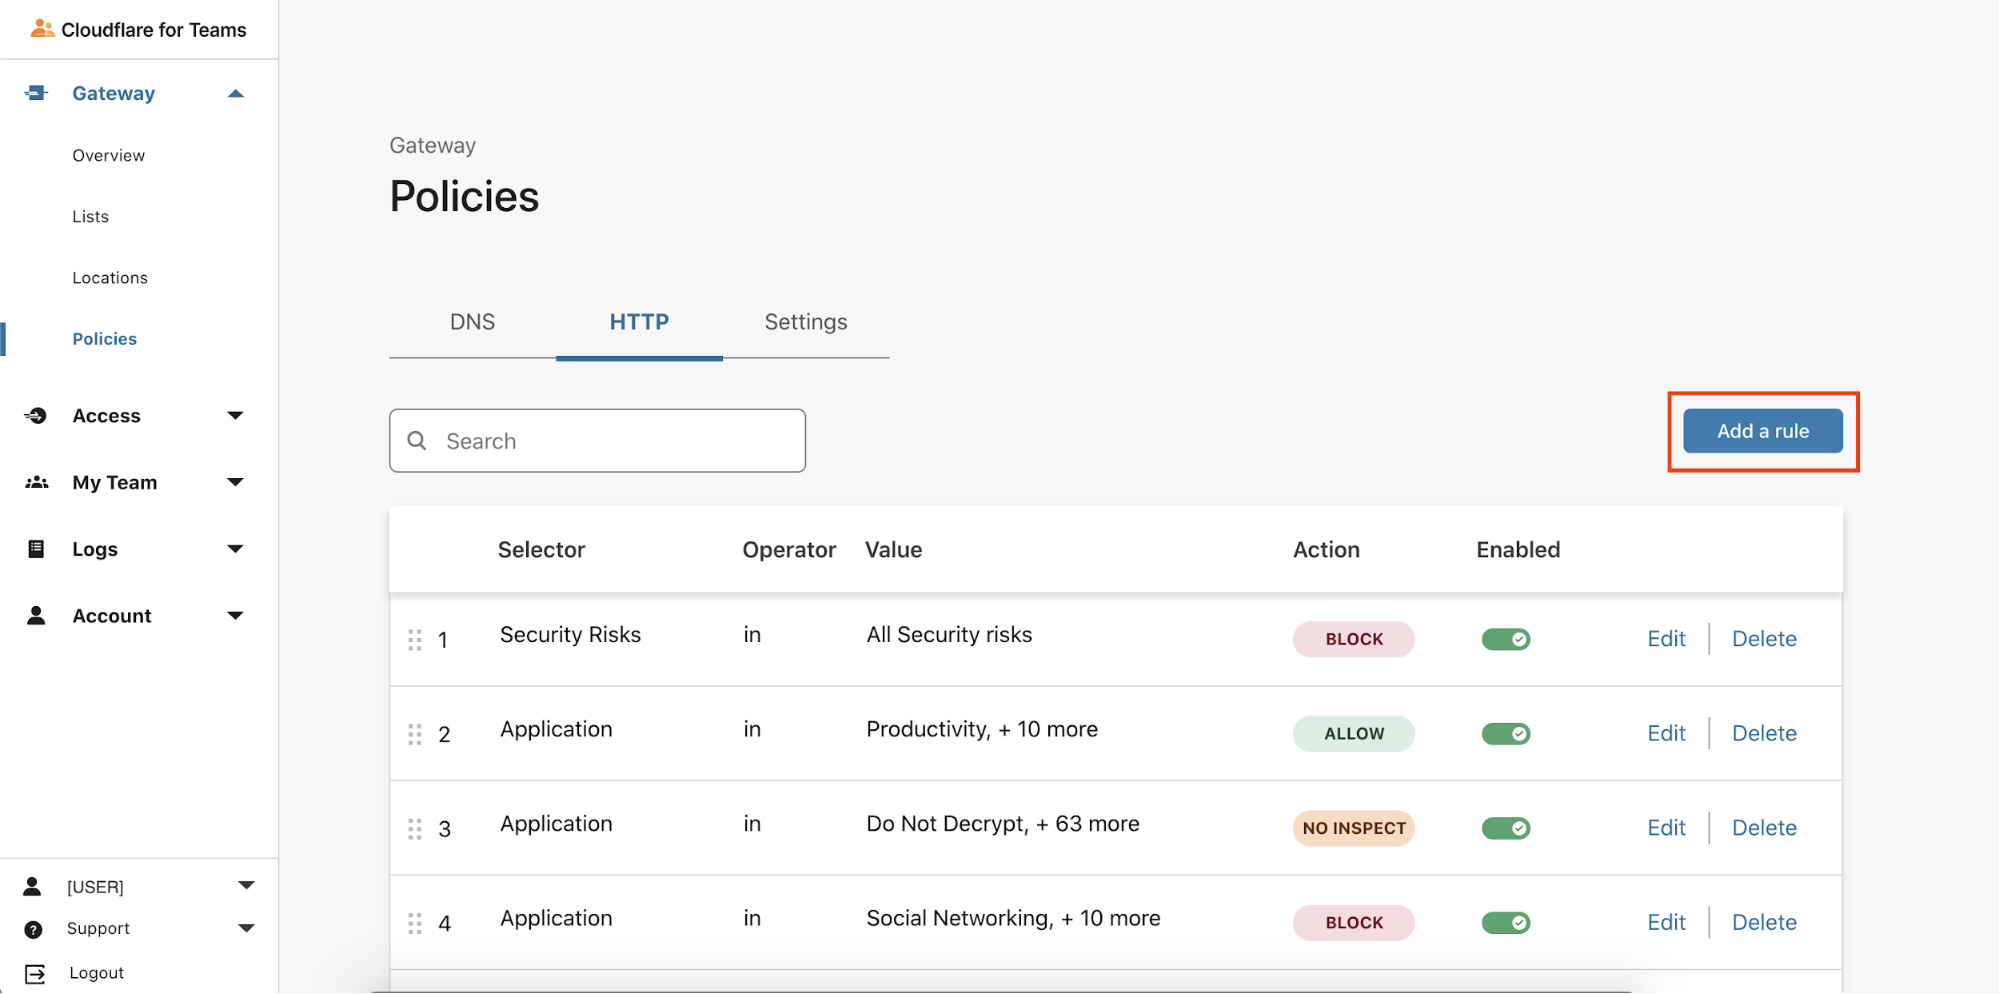The image size is (1999, 994).
Task: Click 'Do Not Decrypt, + 63 more' value
Action: [x=1003, y=824]
